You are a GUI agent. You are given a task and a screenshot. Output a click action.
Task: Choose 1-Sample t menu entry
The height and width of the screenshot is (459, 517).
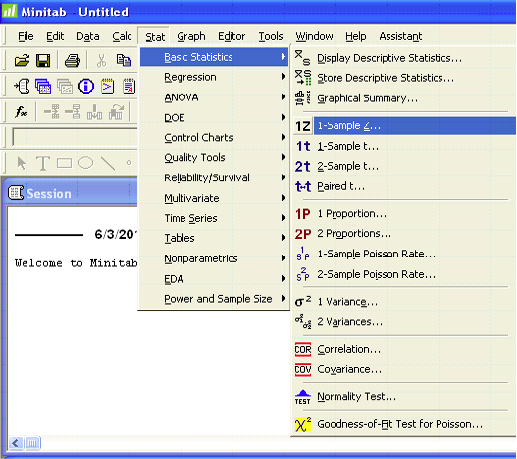[404, 146]
